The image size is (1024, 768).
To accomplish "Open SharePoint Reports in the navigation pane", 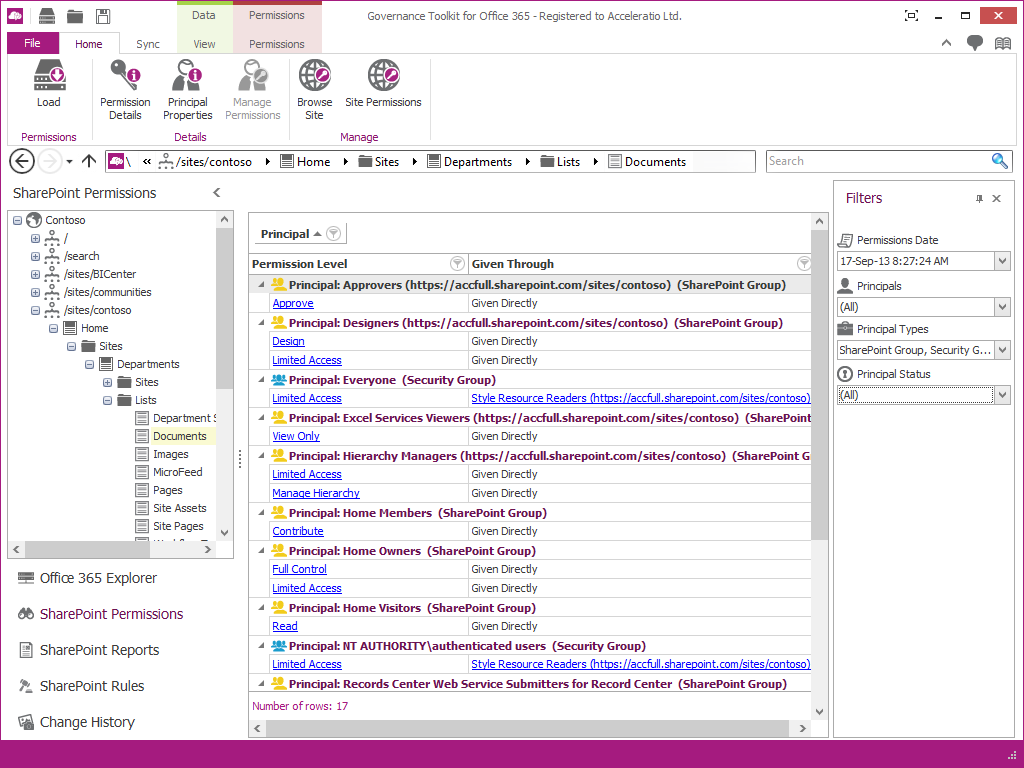I will click(99, 650).
